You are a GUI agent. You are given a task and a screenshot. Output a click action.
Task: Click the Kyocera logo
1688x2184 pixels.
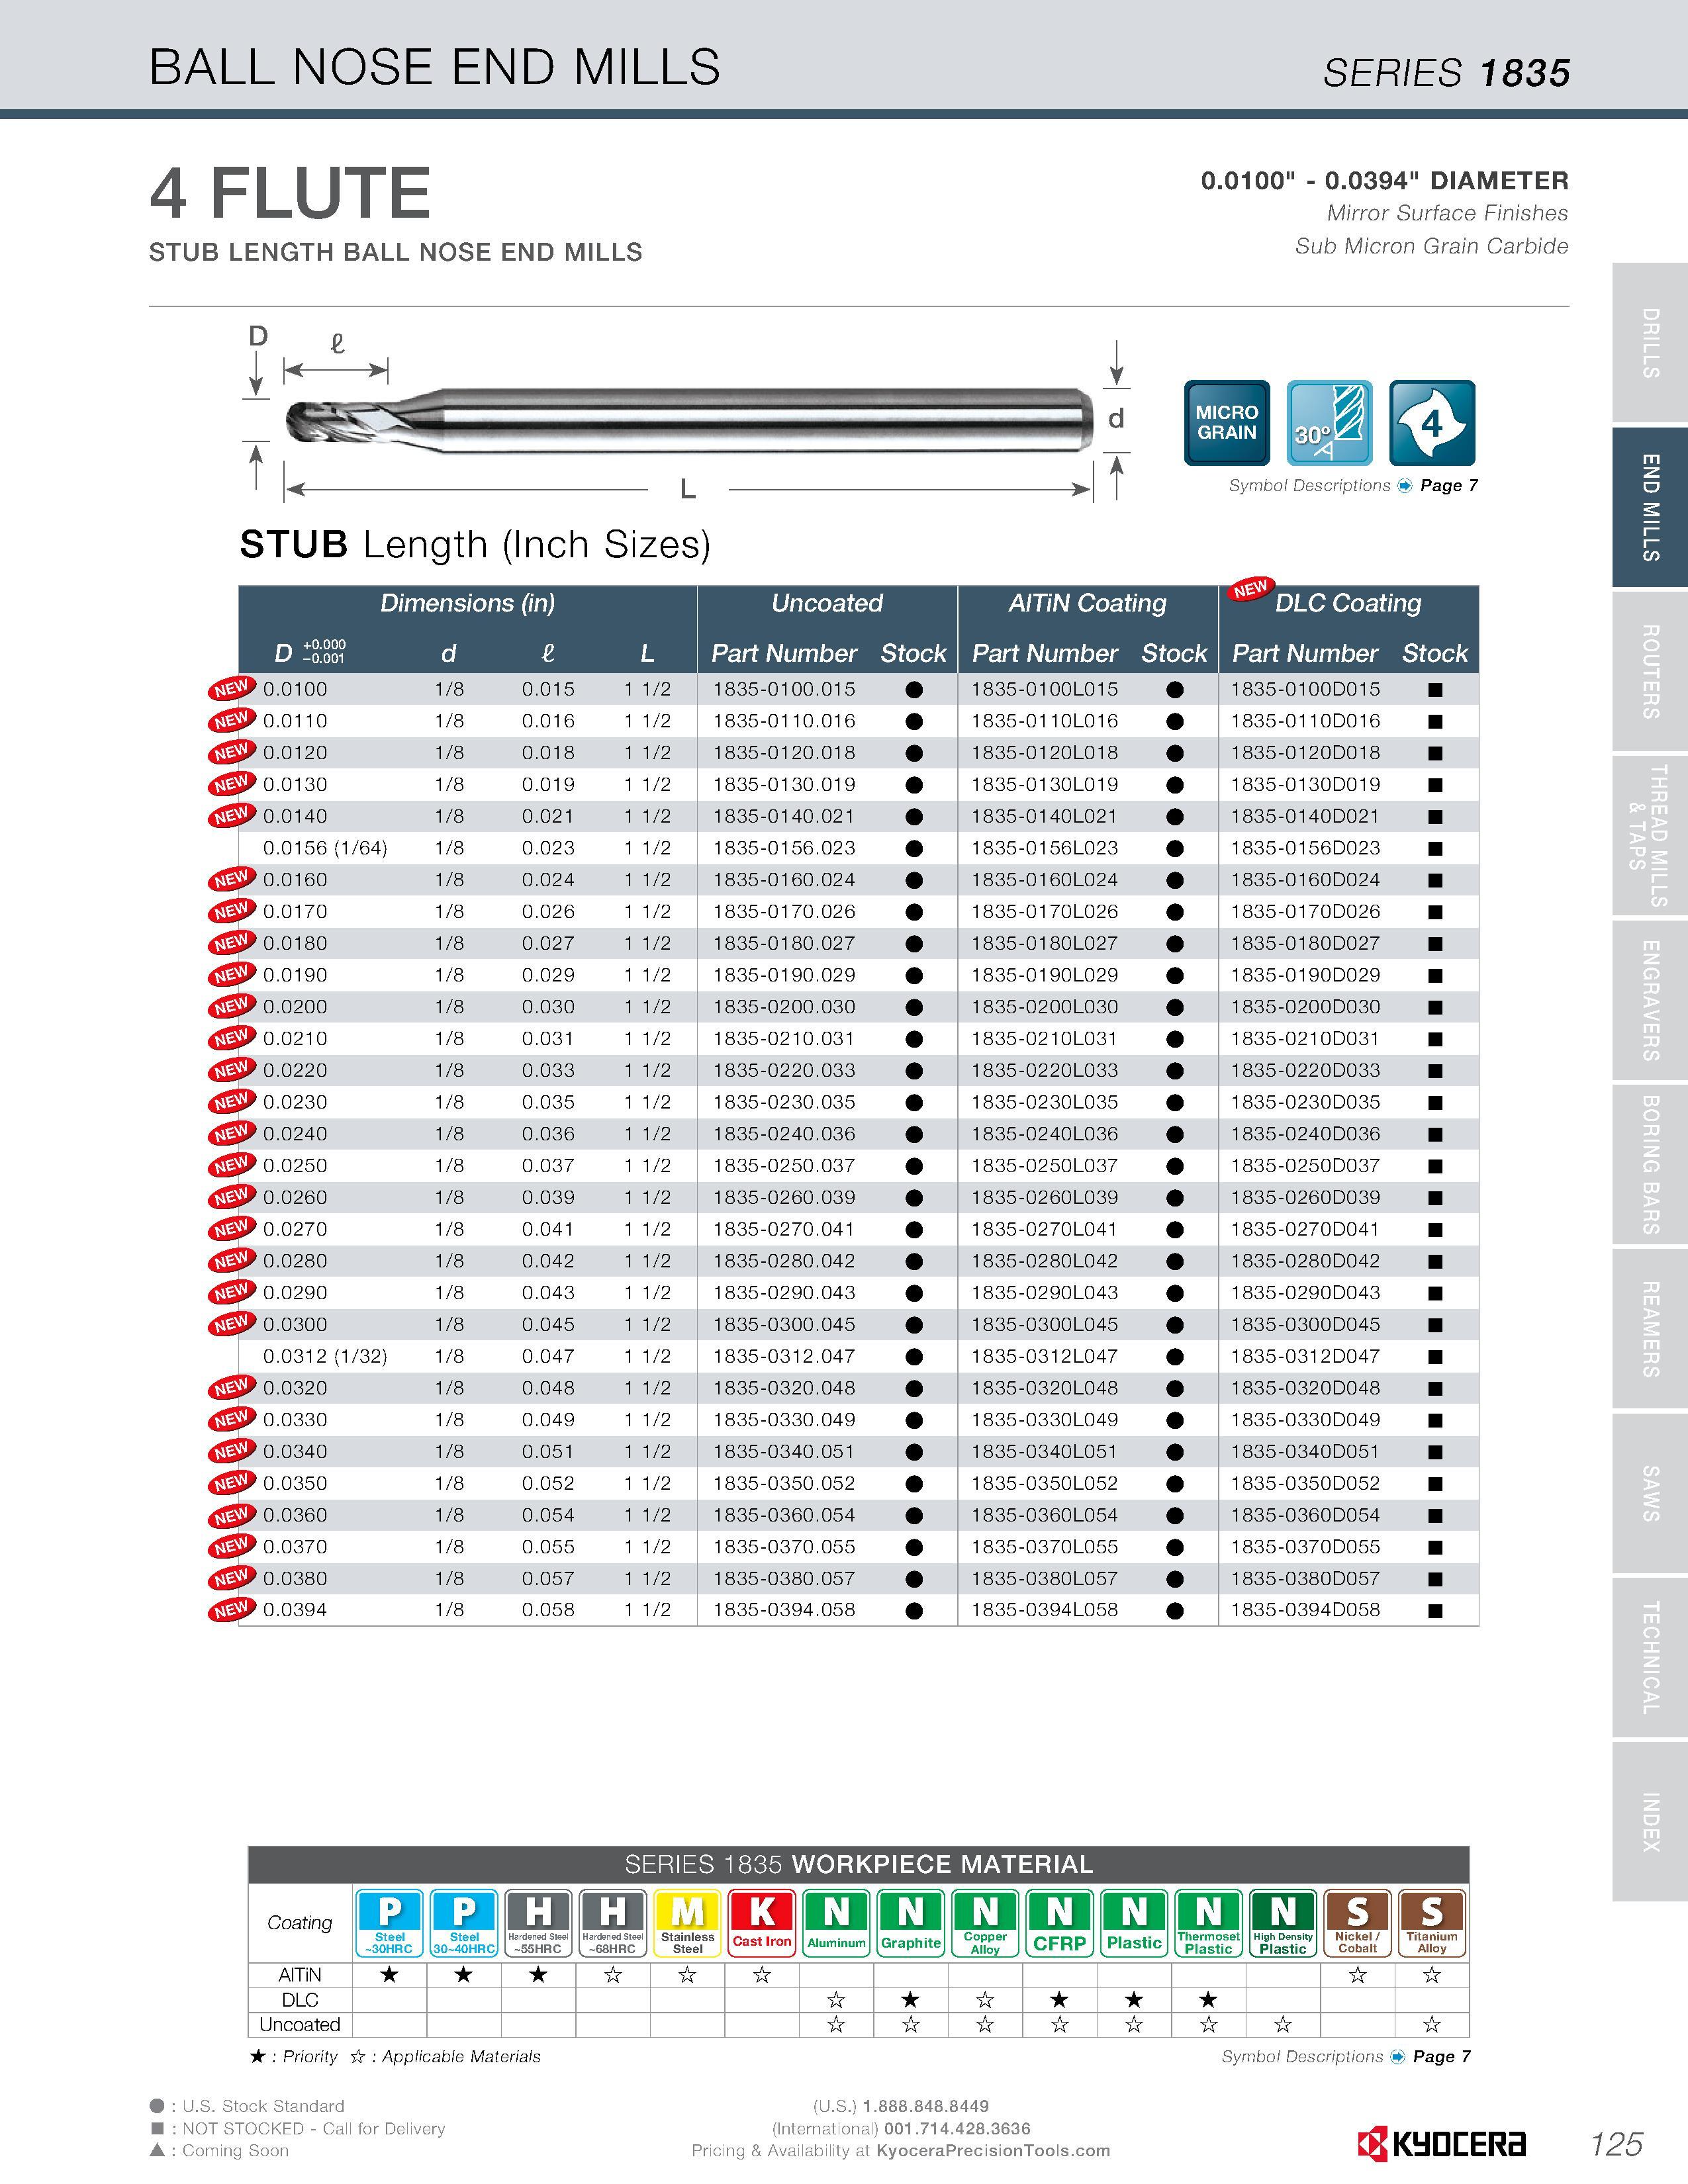[x=1441, y=2143]
